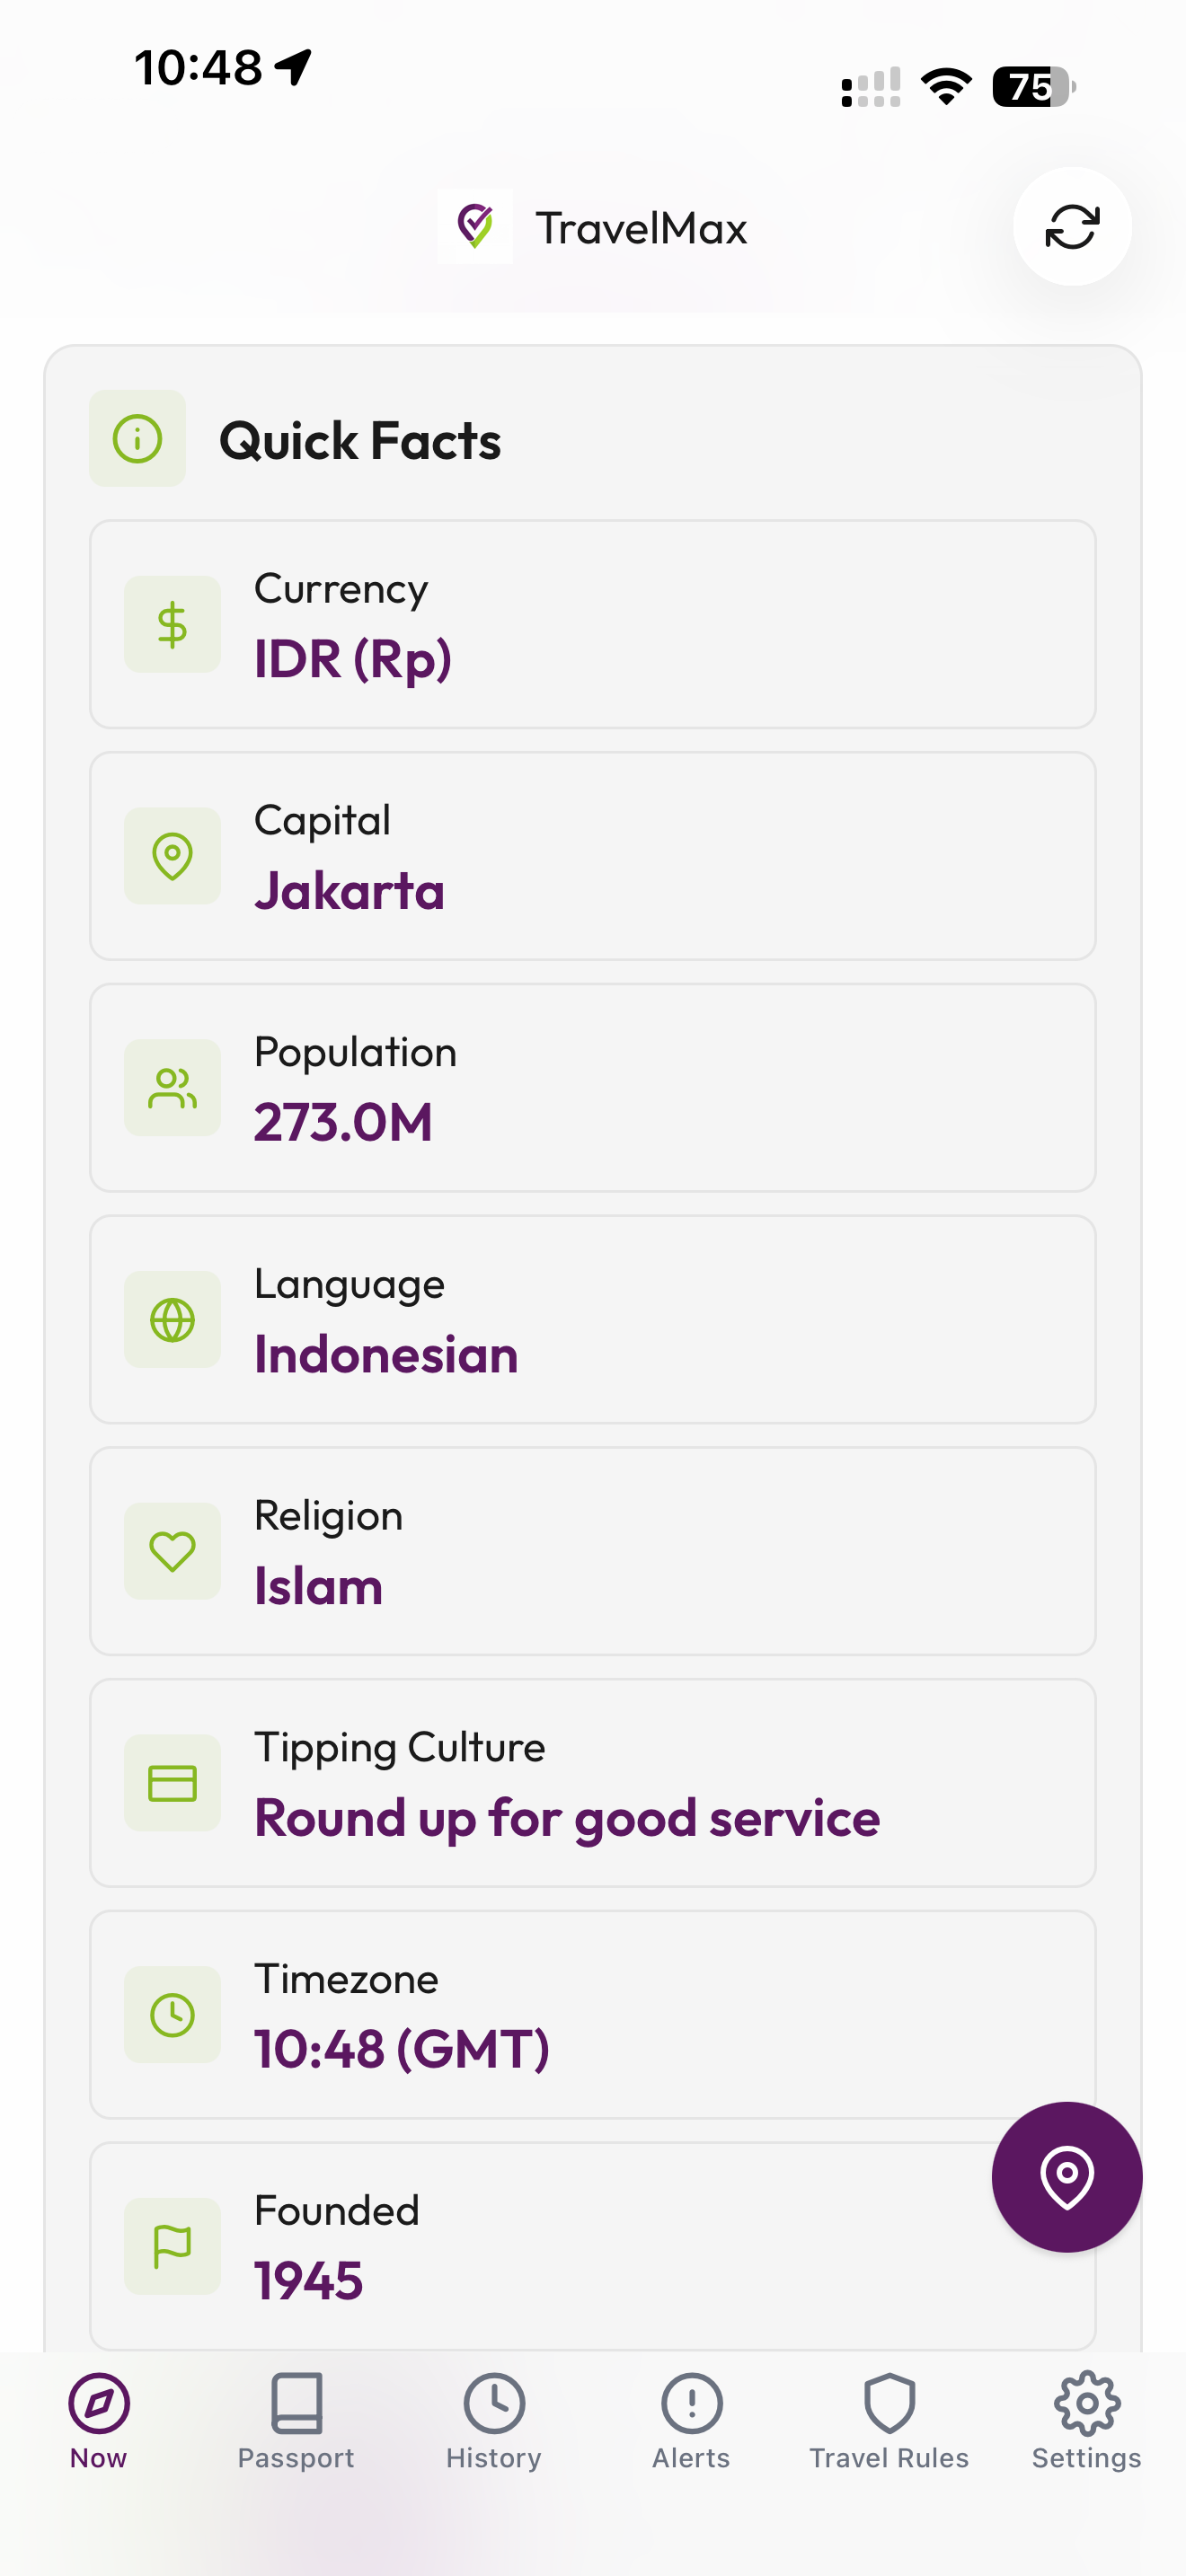The width and height of the screenshot is (1186, 2576).
Task: Tap the Jakarta capital value
Action: point(349,891)
